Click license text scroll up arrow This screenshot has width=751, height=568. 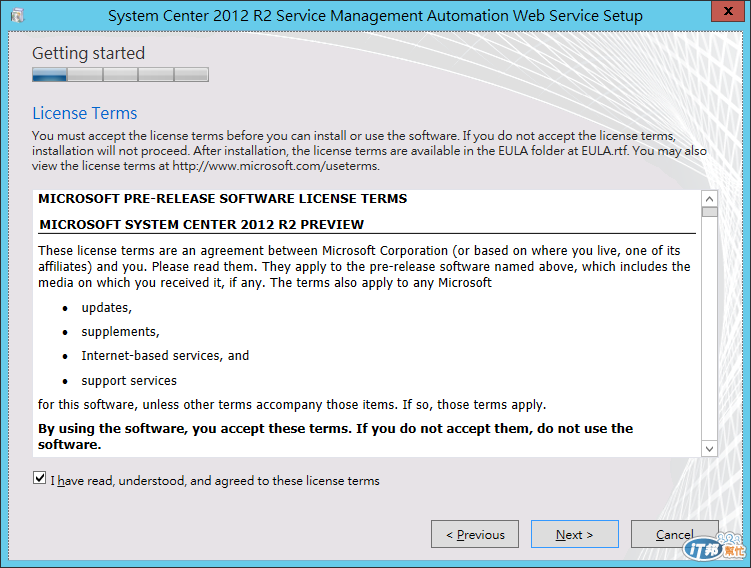[x=709, y=198]
